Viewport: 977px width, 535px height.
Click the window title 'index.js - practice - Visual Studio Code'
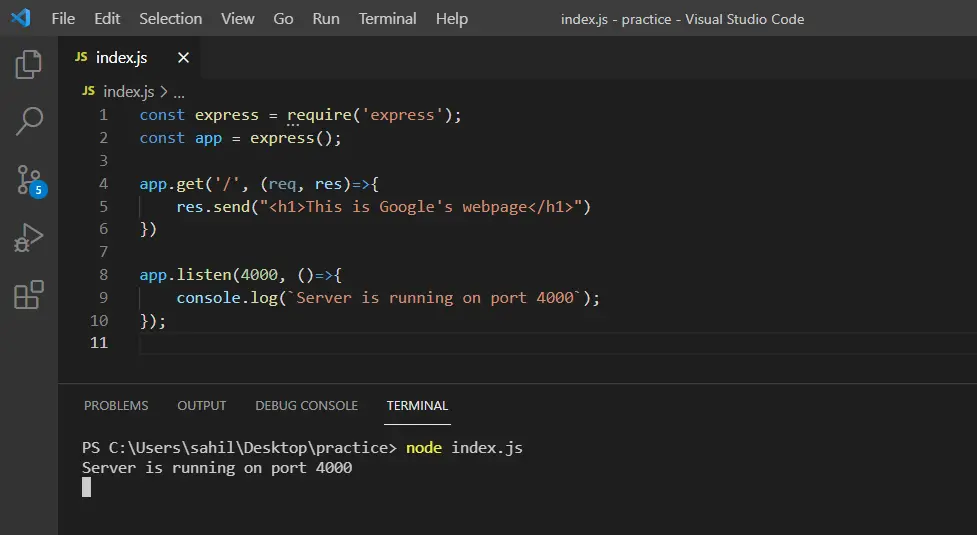tap(682, 19)
